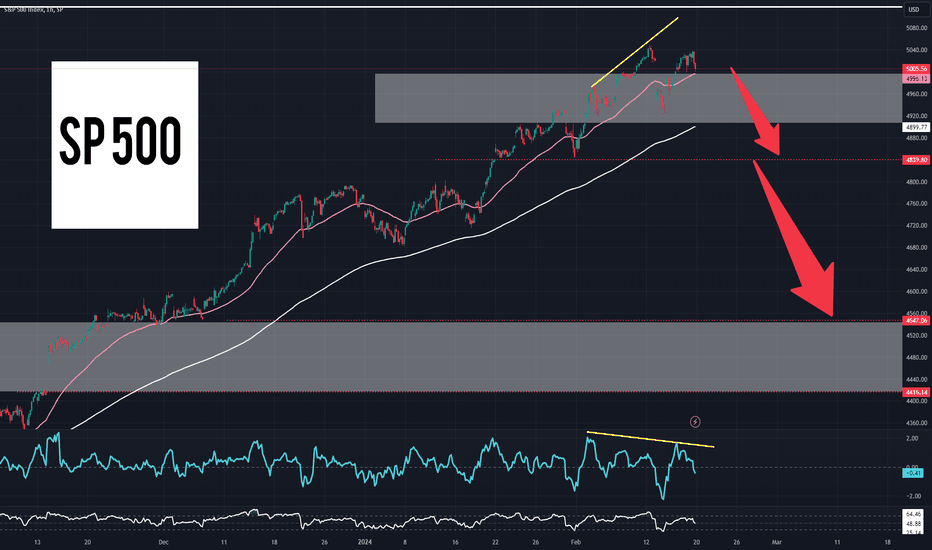Select the red 4416.14 price level label
The image size is (932, 550).
coord(916,392)
